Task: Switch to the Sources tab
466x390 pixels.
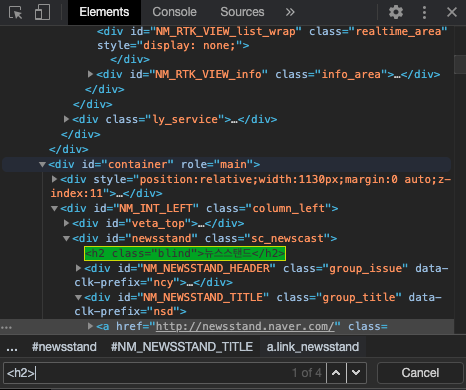Action: (x=242, y=12)
